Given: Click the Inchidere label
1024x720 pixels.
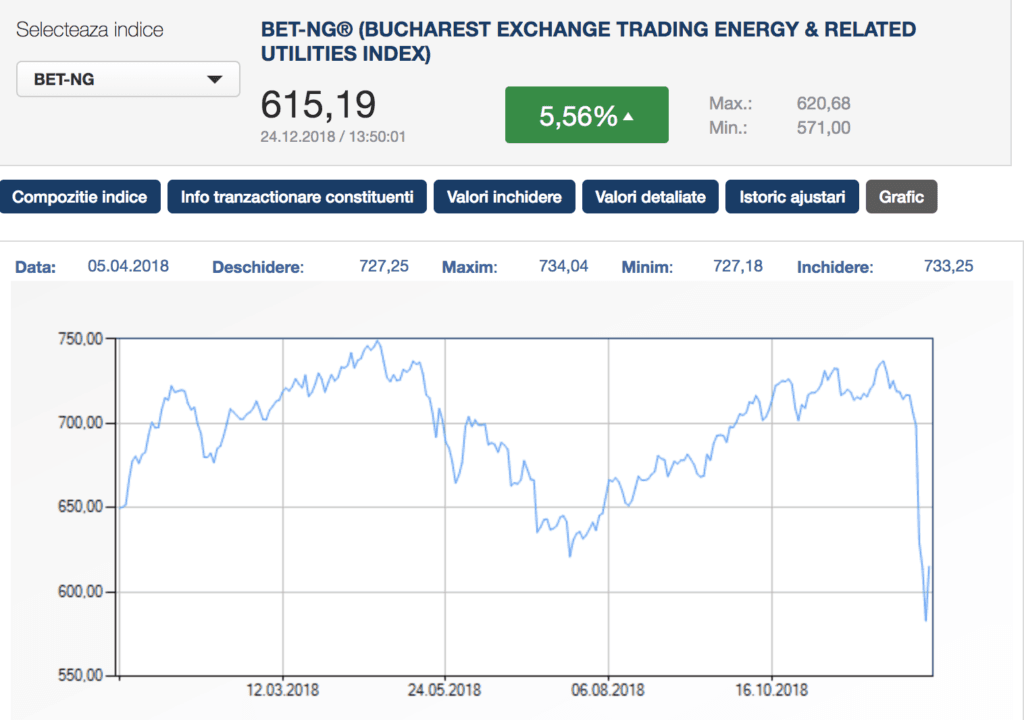Looking at the screenshot, I should click(835, 267).
